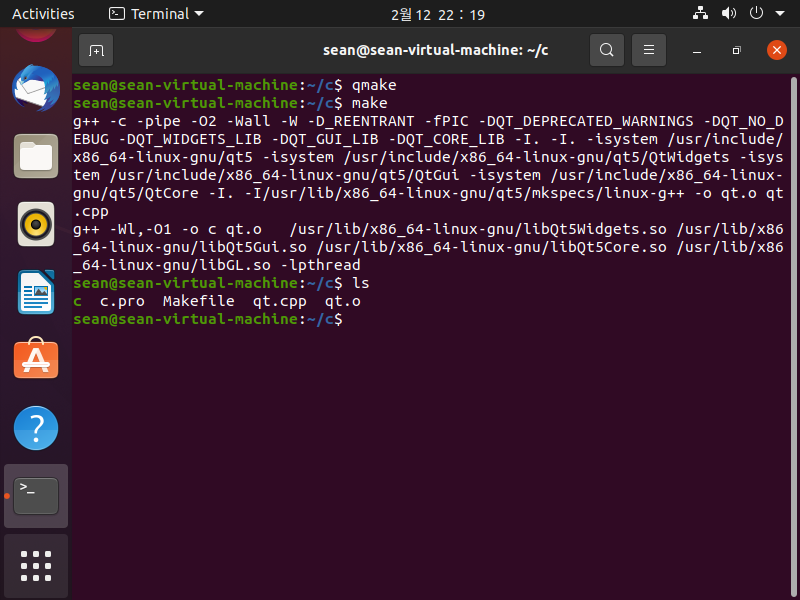This screenshot has height=600, width=800.
Task: Click the partially hidden top dock icon
Action: pyautogui.click(x=36, y=34)
